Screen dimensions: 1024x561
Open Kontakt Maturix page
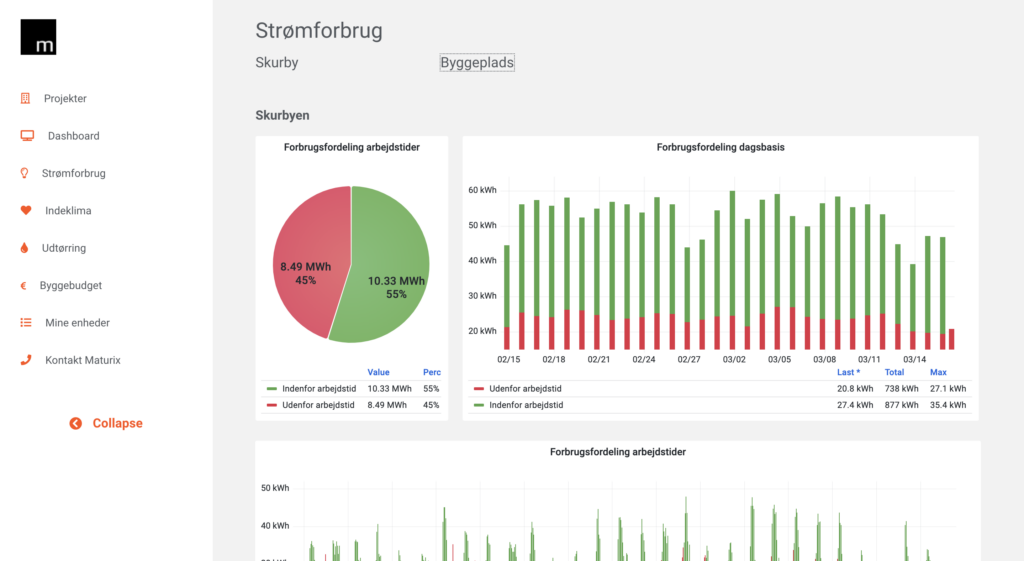click(x=83, y=360)
